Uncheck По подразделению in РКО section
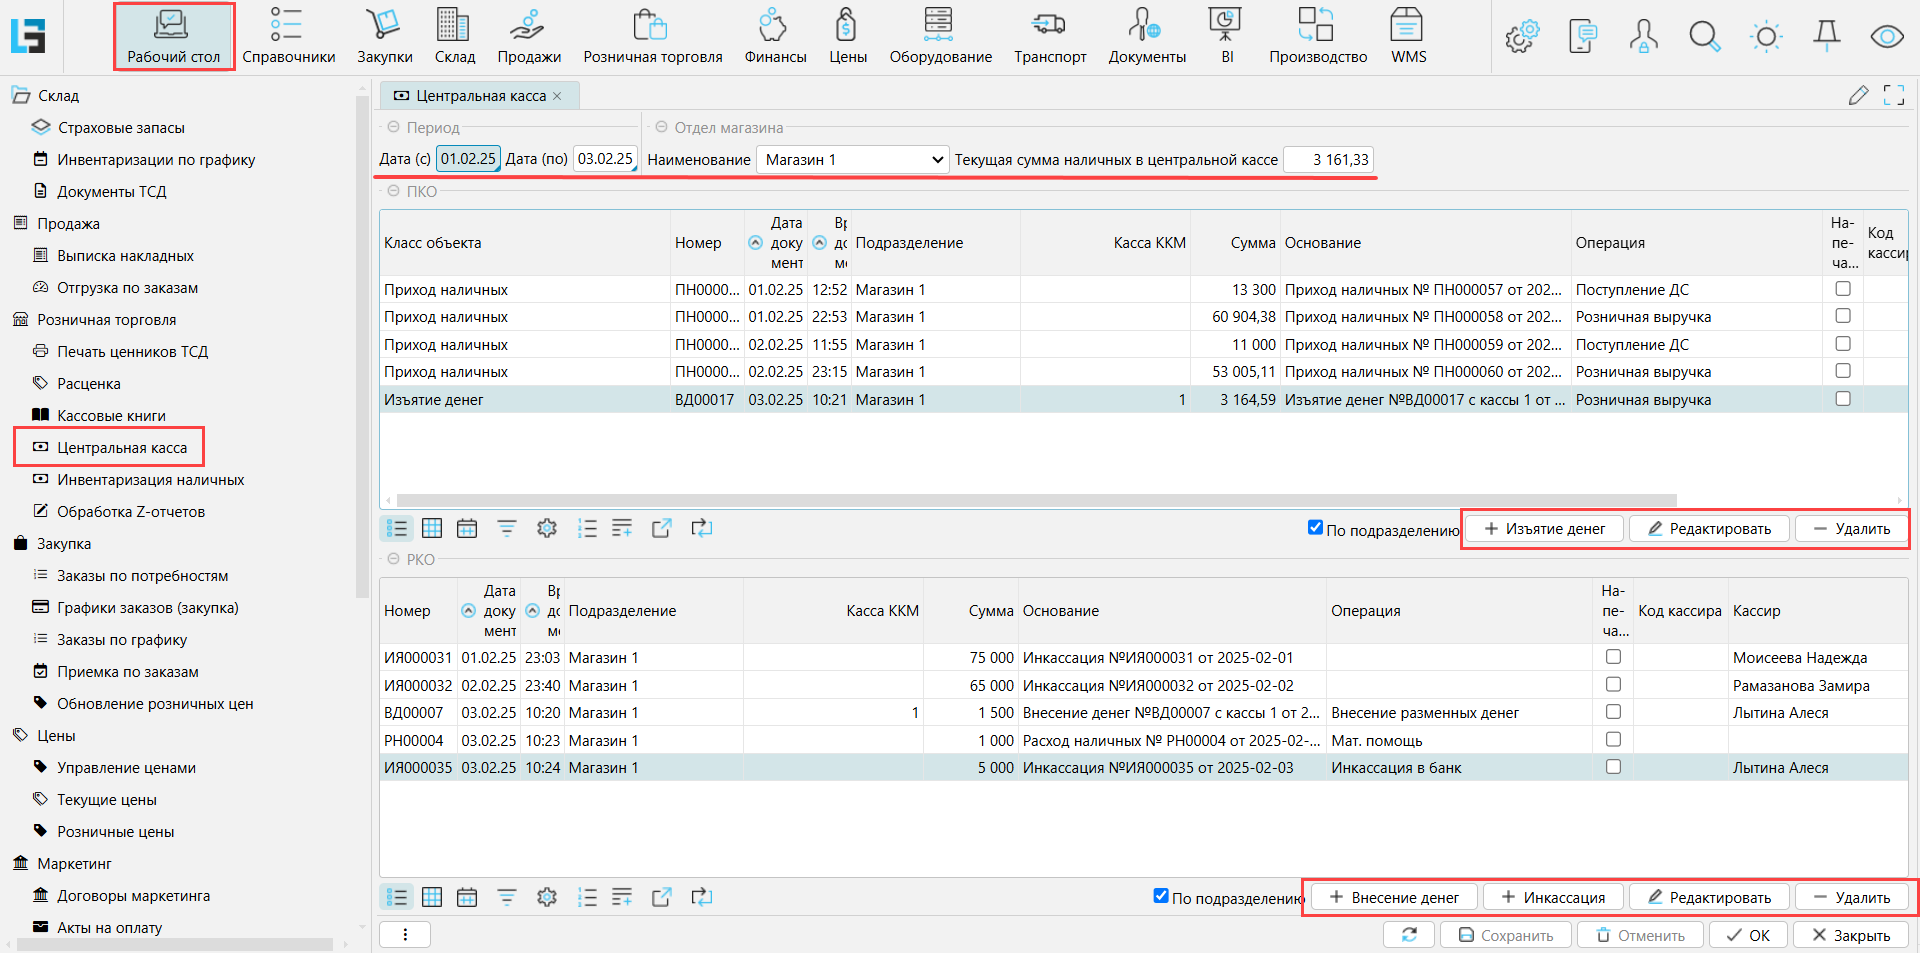The image size is (1920, 953). click(x=1160, y=896)
